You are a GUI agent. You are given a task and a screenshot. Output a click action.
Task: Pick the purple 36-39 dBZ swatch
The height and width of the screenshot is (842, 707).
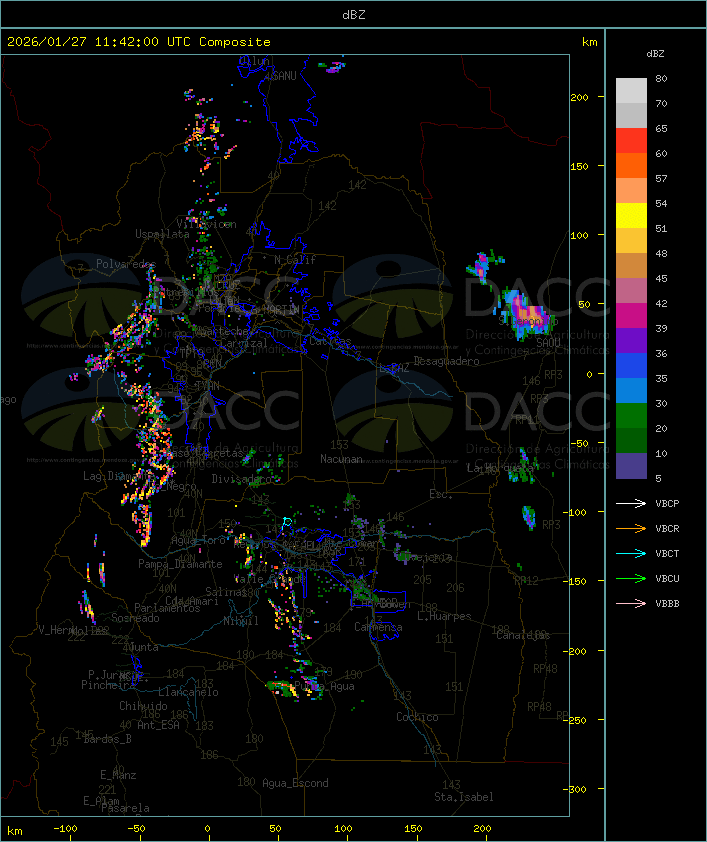click(x=631, y=340)
